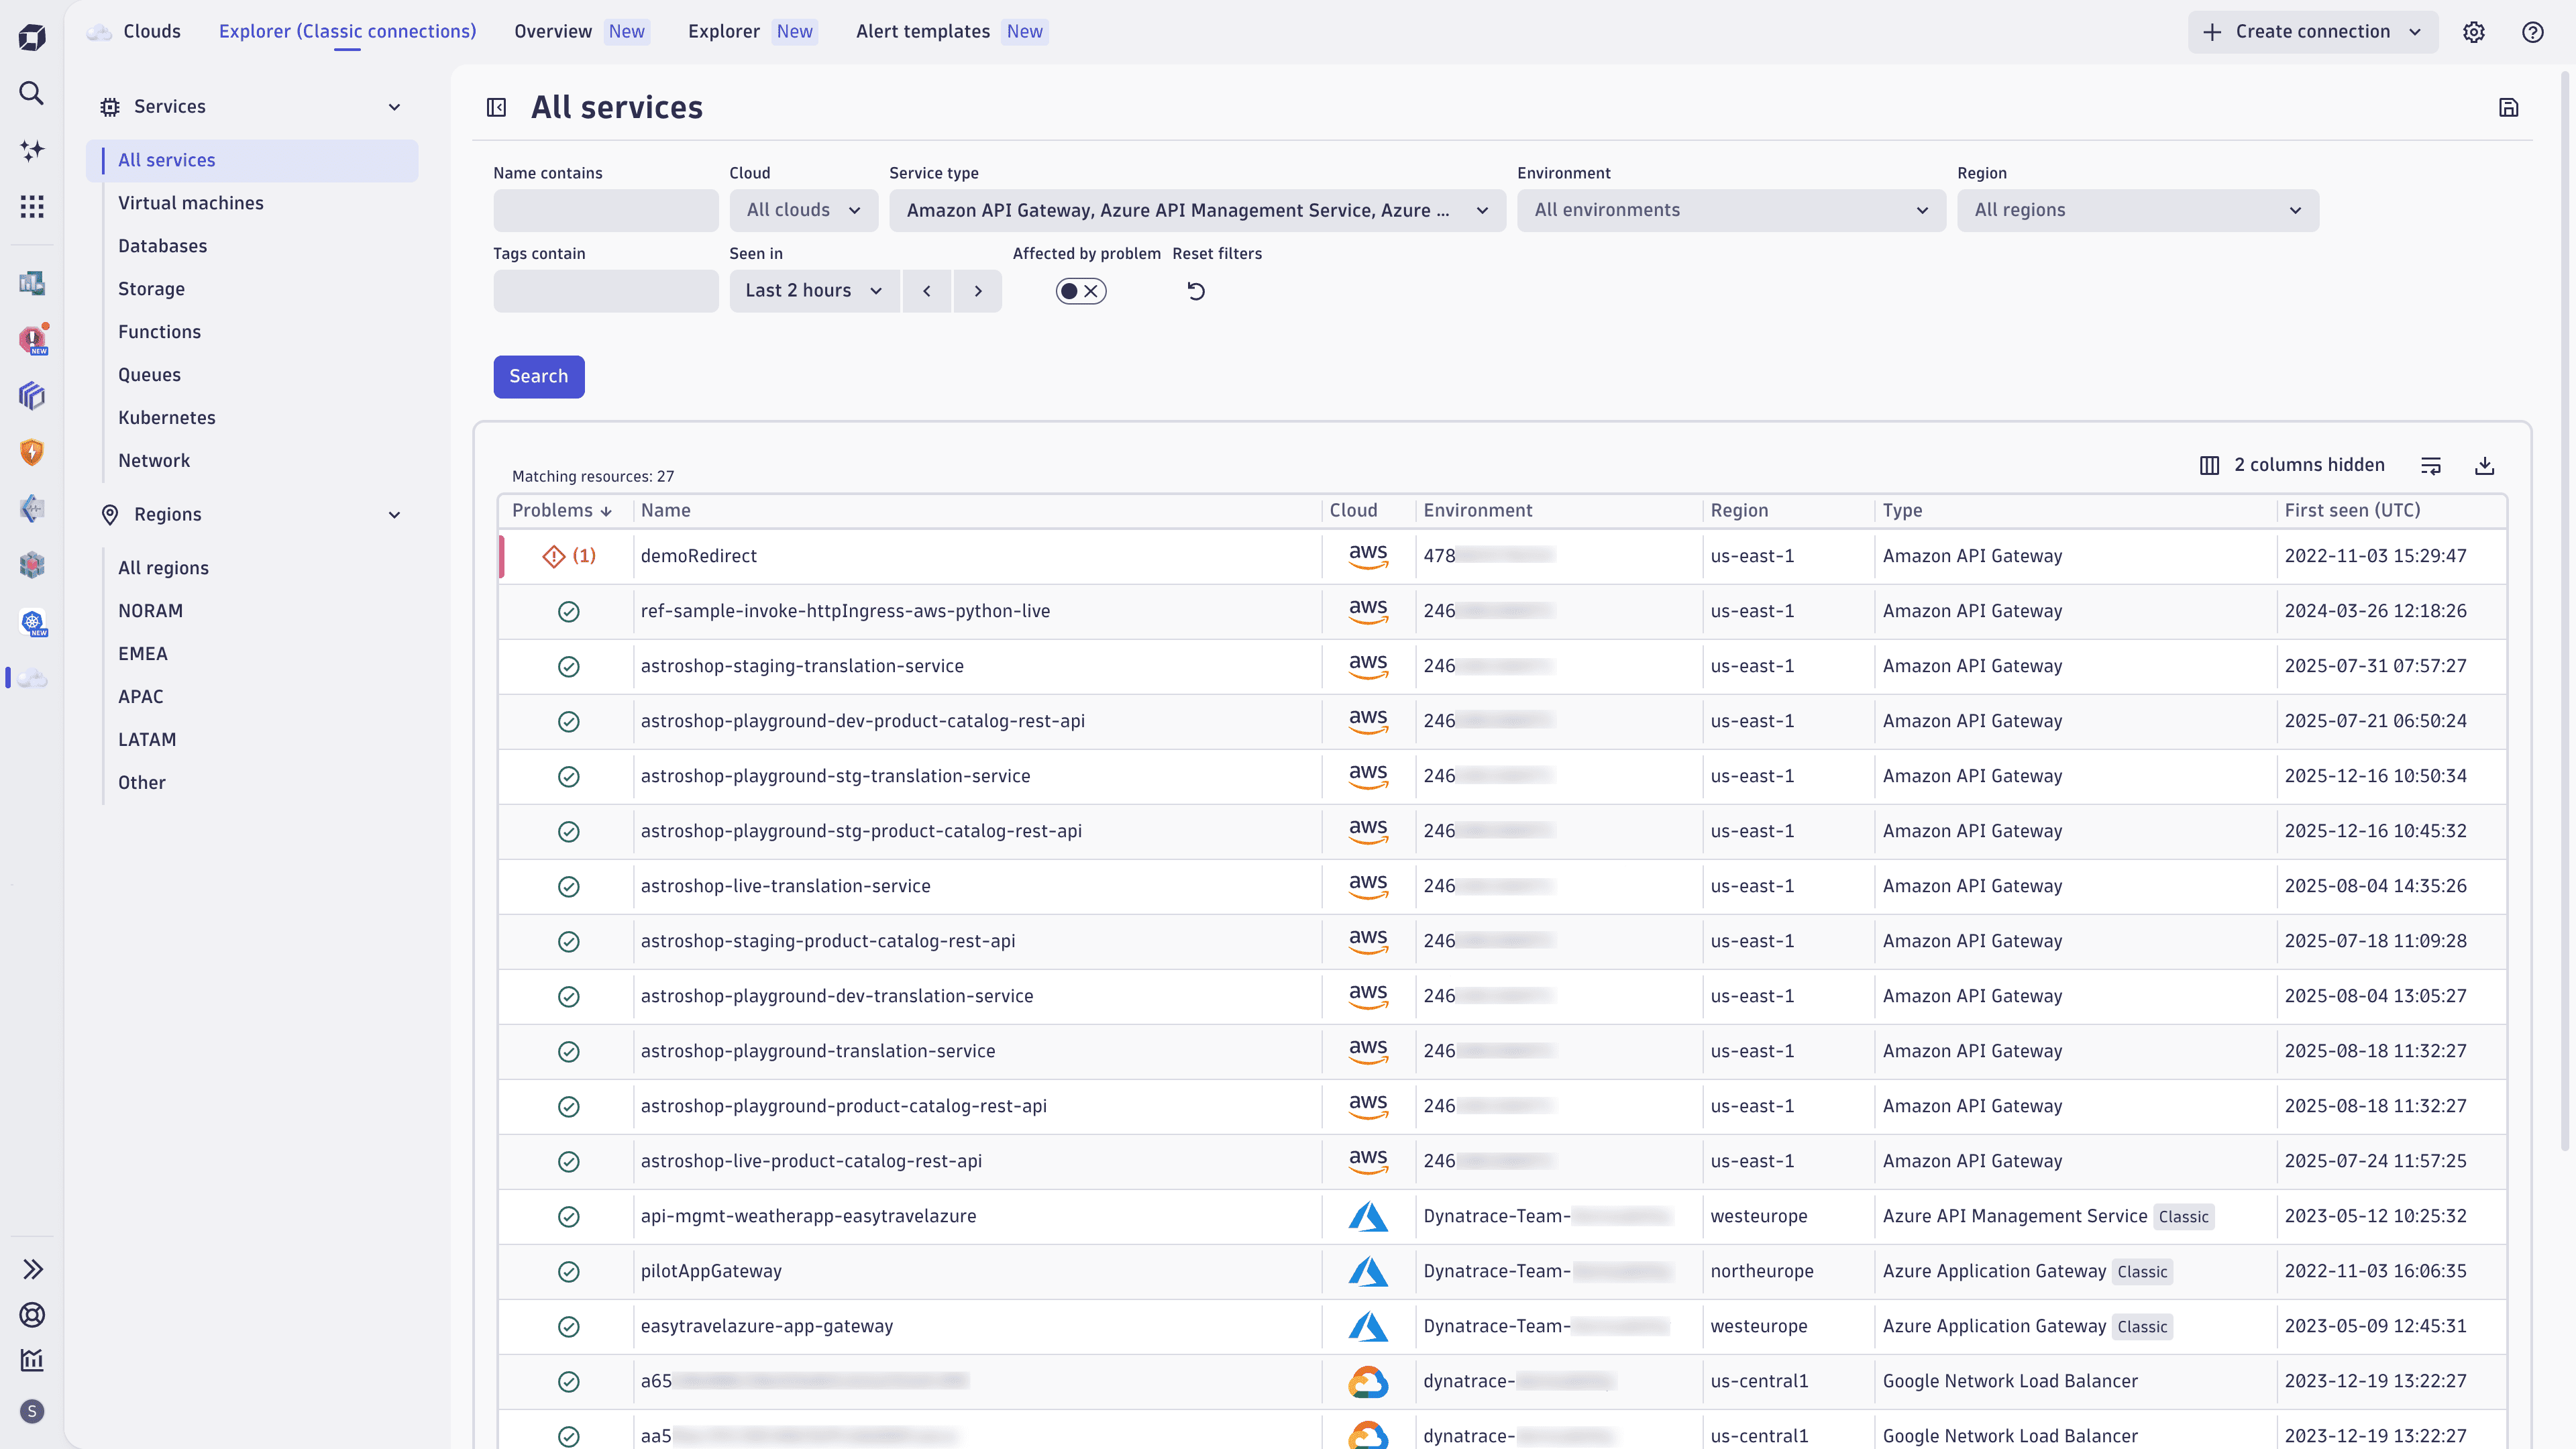The width and height of the screenshot is (2576, 1449).
Task: Open the AI assistant sparkles icon
Action: coord(32,150)
